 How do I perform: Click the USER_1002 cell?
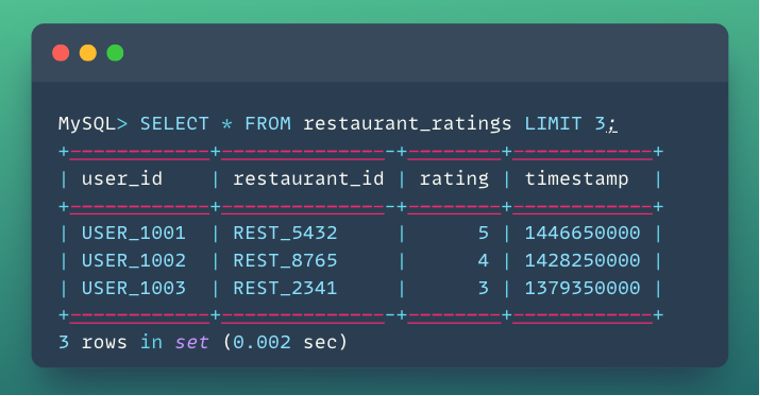[134, 261]
